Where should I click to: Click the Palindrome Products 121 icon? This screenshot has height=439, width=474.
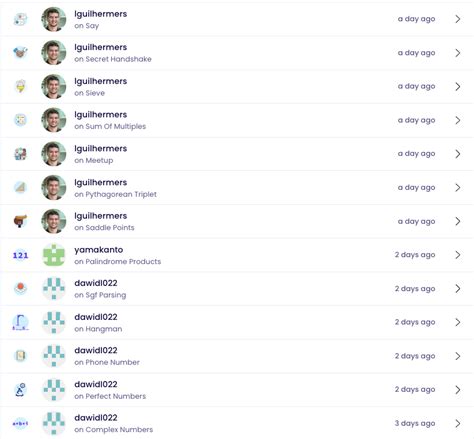click(x=20, y=255)
